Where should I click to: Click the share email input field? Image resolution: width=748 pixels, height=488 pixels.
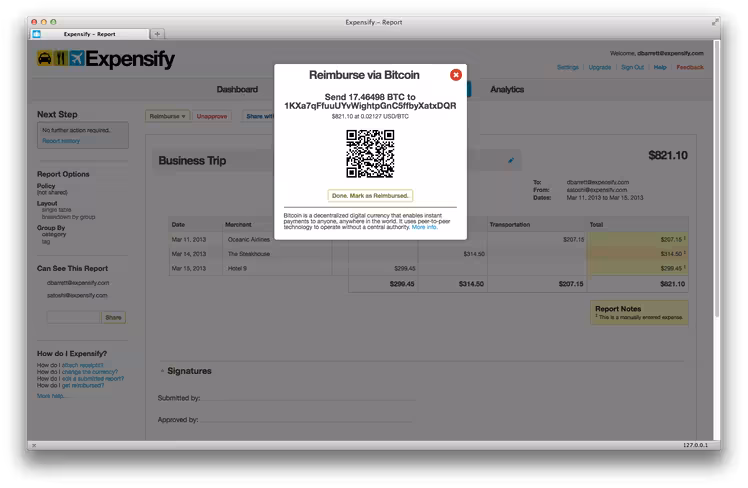click(74, 317)
